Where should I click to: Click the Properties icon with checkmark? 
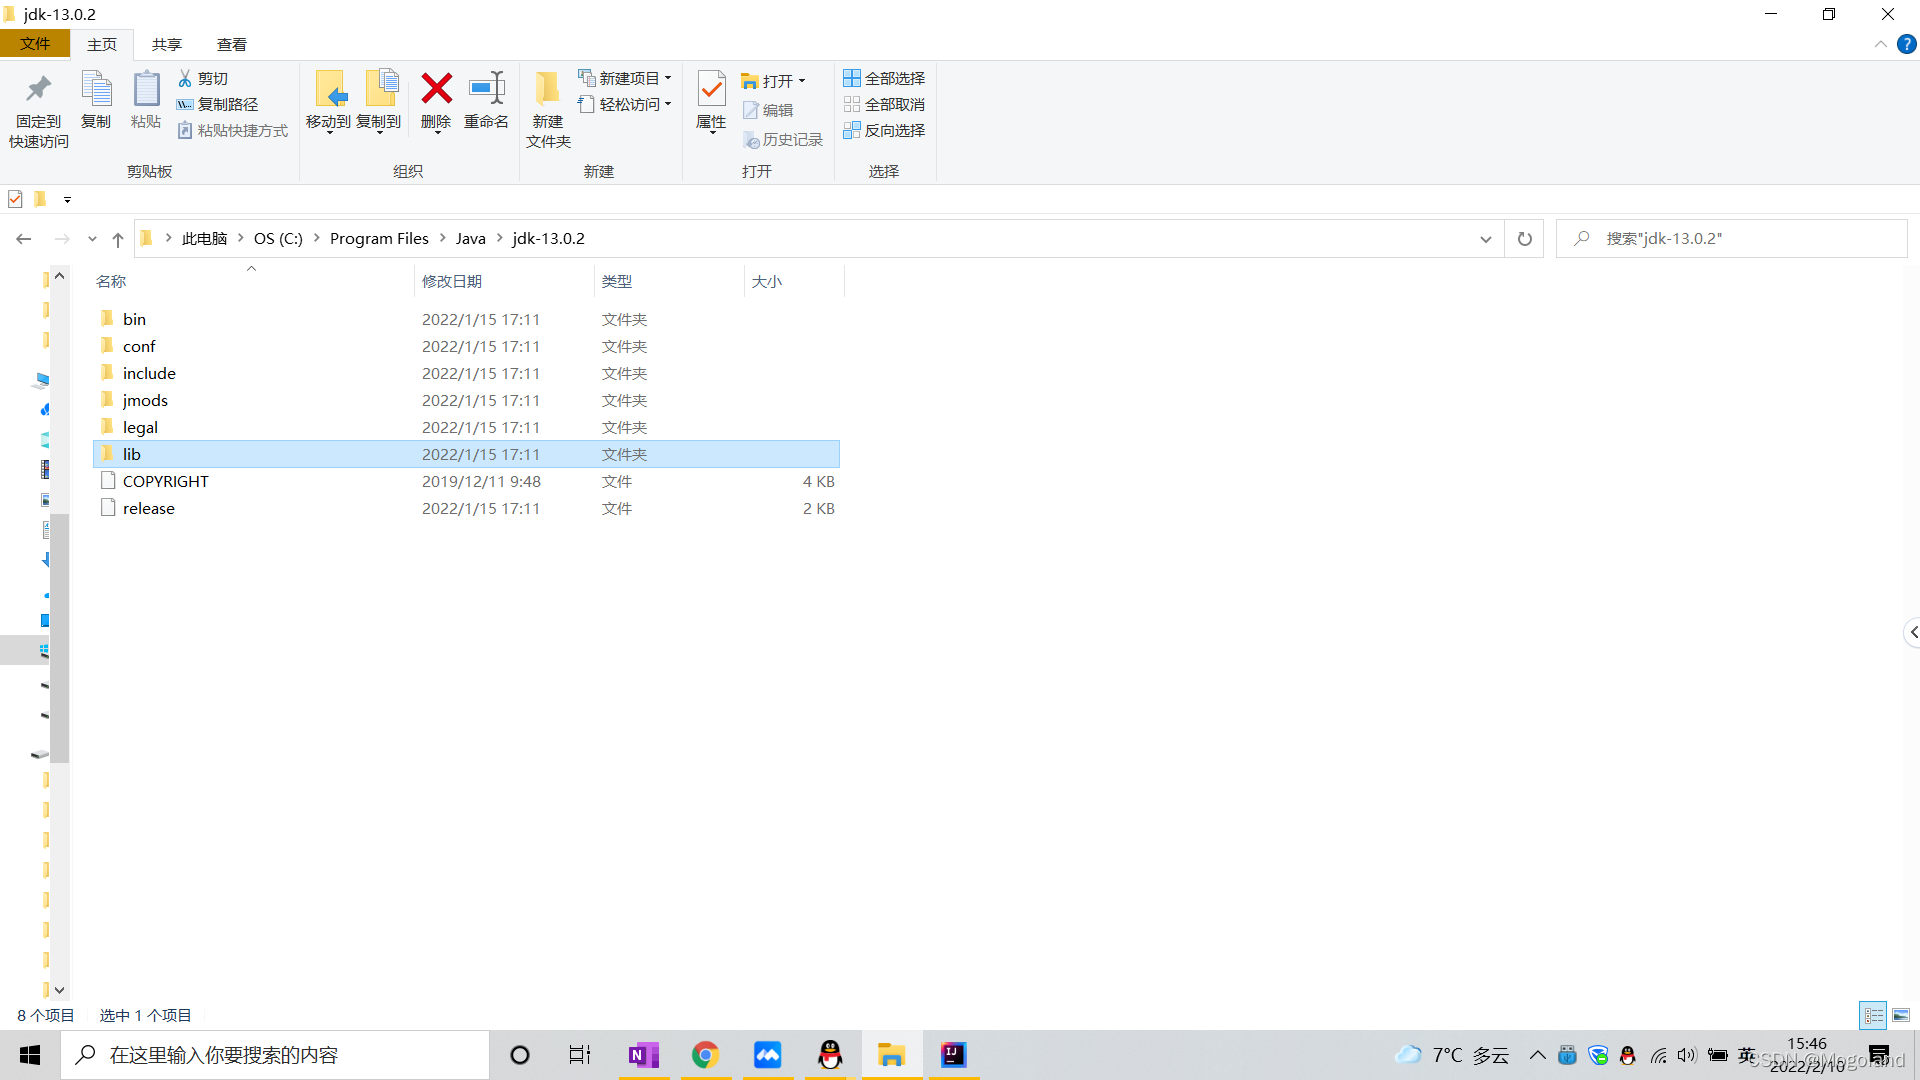(711, 90)
